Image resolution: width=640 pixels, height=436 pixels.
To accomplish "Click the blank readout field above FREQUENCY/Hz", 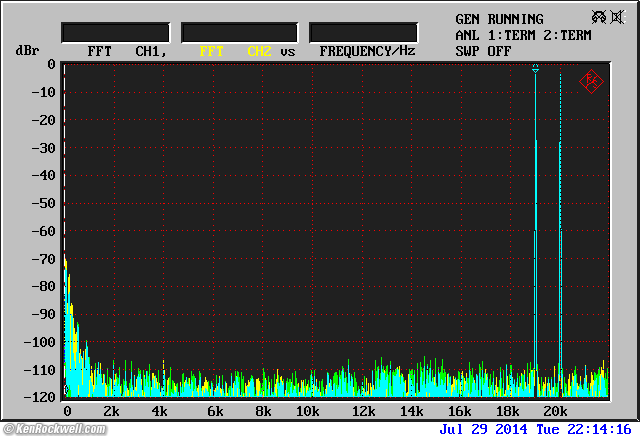I will [363, 33].
